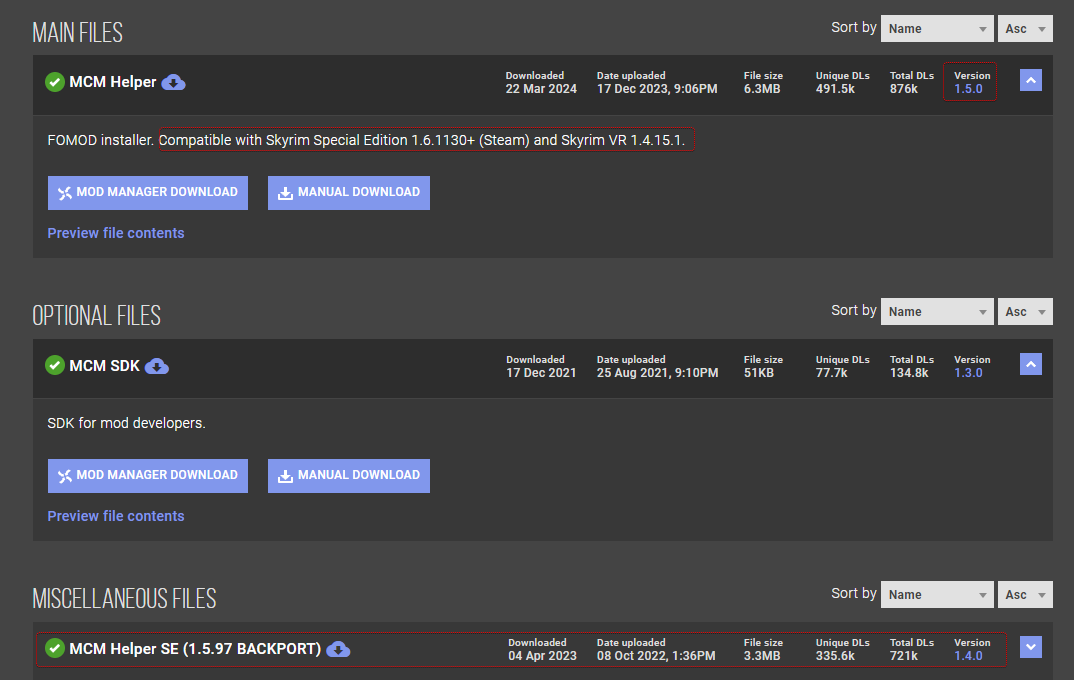
Task: Click the Downloaded 04 Apr 2023 value
Action: [542, 656]
